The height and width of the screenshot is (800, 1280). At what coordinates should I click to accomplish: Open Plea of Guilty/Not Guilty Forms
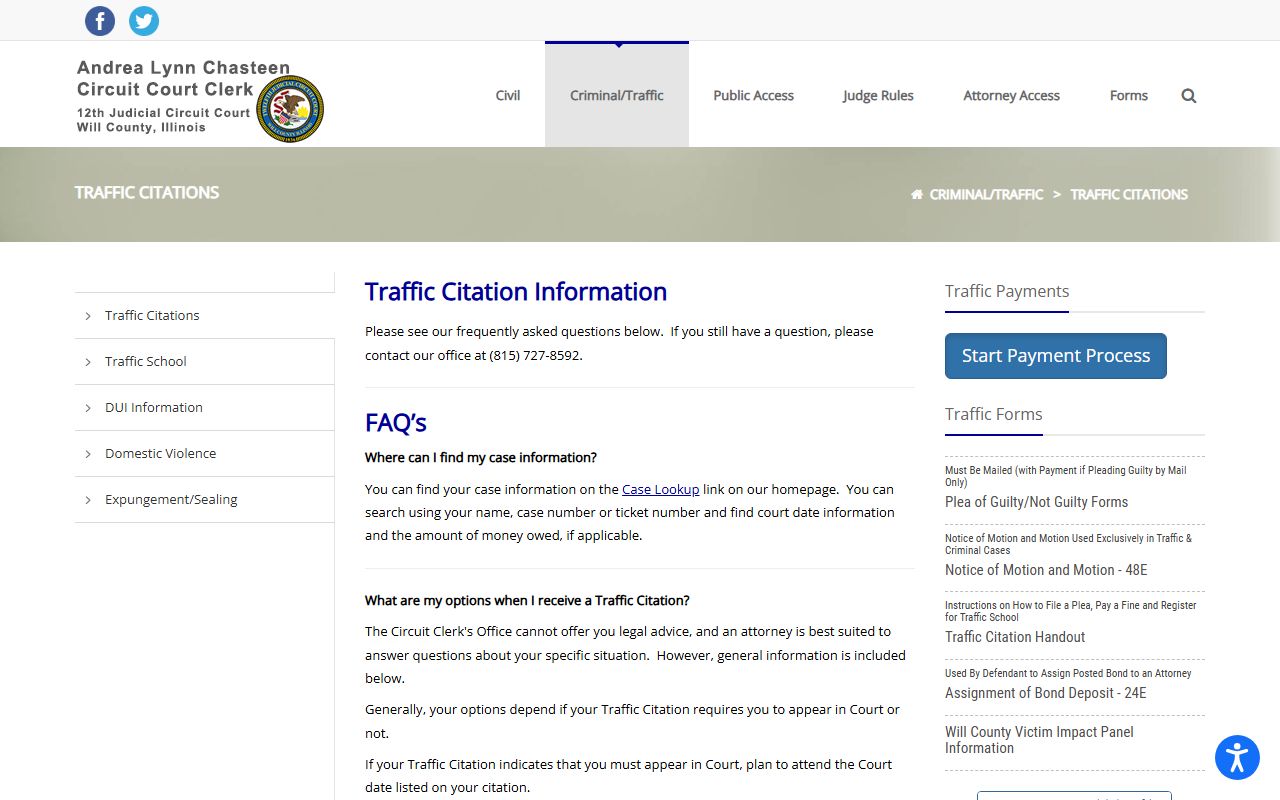point(1036,502)
